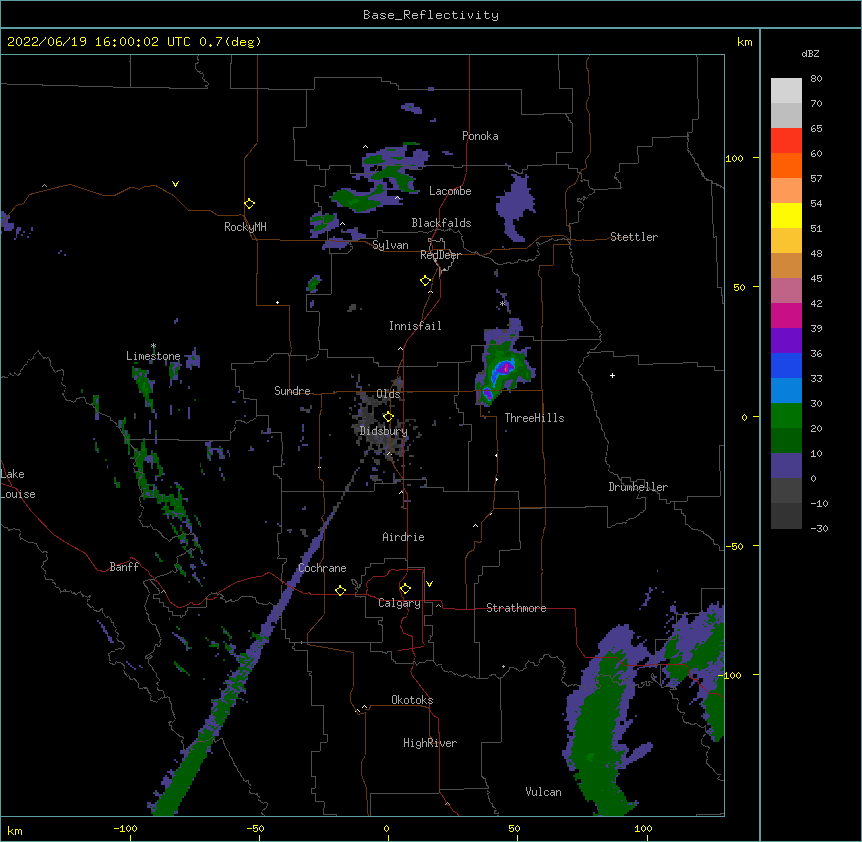Click the Strathmore town label
862x842 pixels.
[x=516, y=608]
